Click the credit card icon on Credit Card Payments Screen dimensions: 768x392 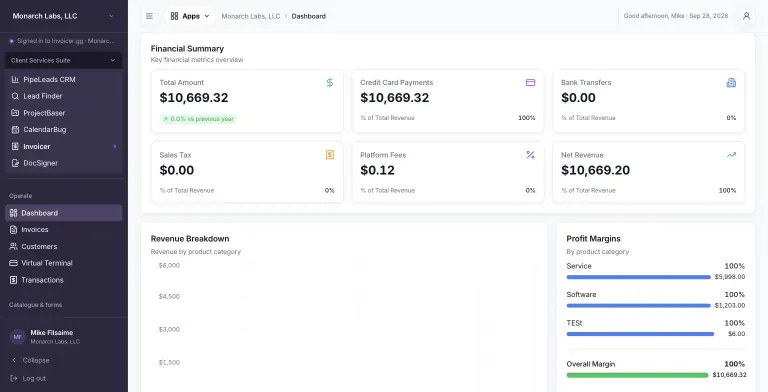click(x=530, y=83)
